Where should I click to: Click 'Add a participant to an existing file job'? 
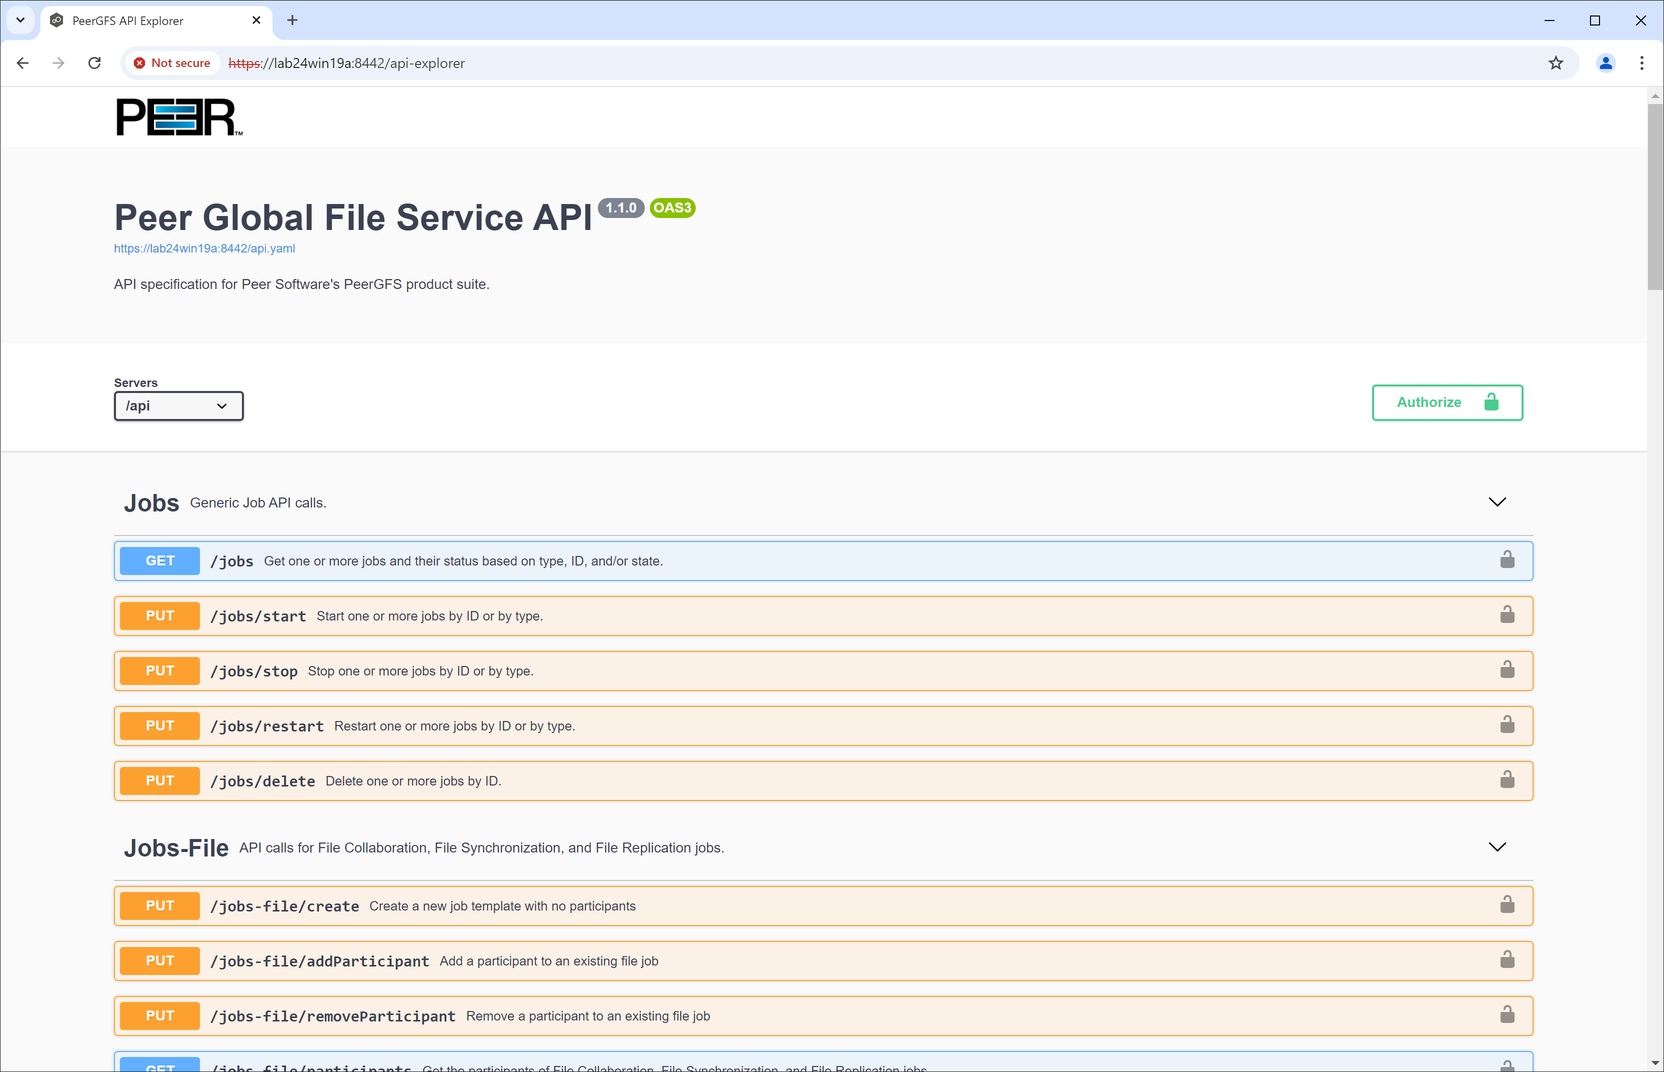point(549,961)
